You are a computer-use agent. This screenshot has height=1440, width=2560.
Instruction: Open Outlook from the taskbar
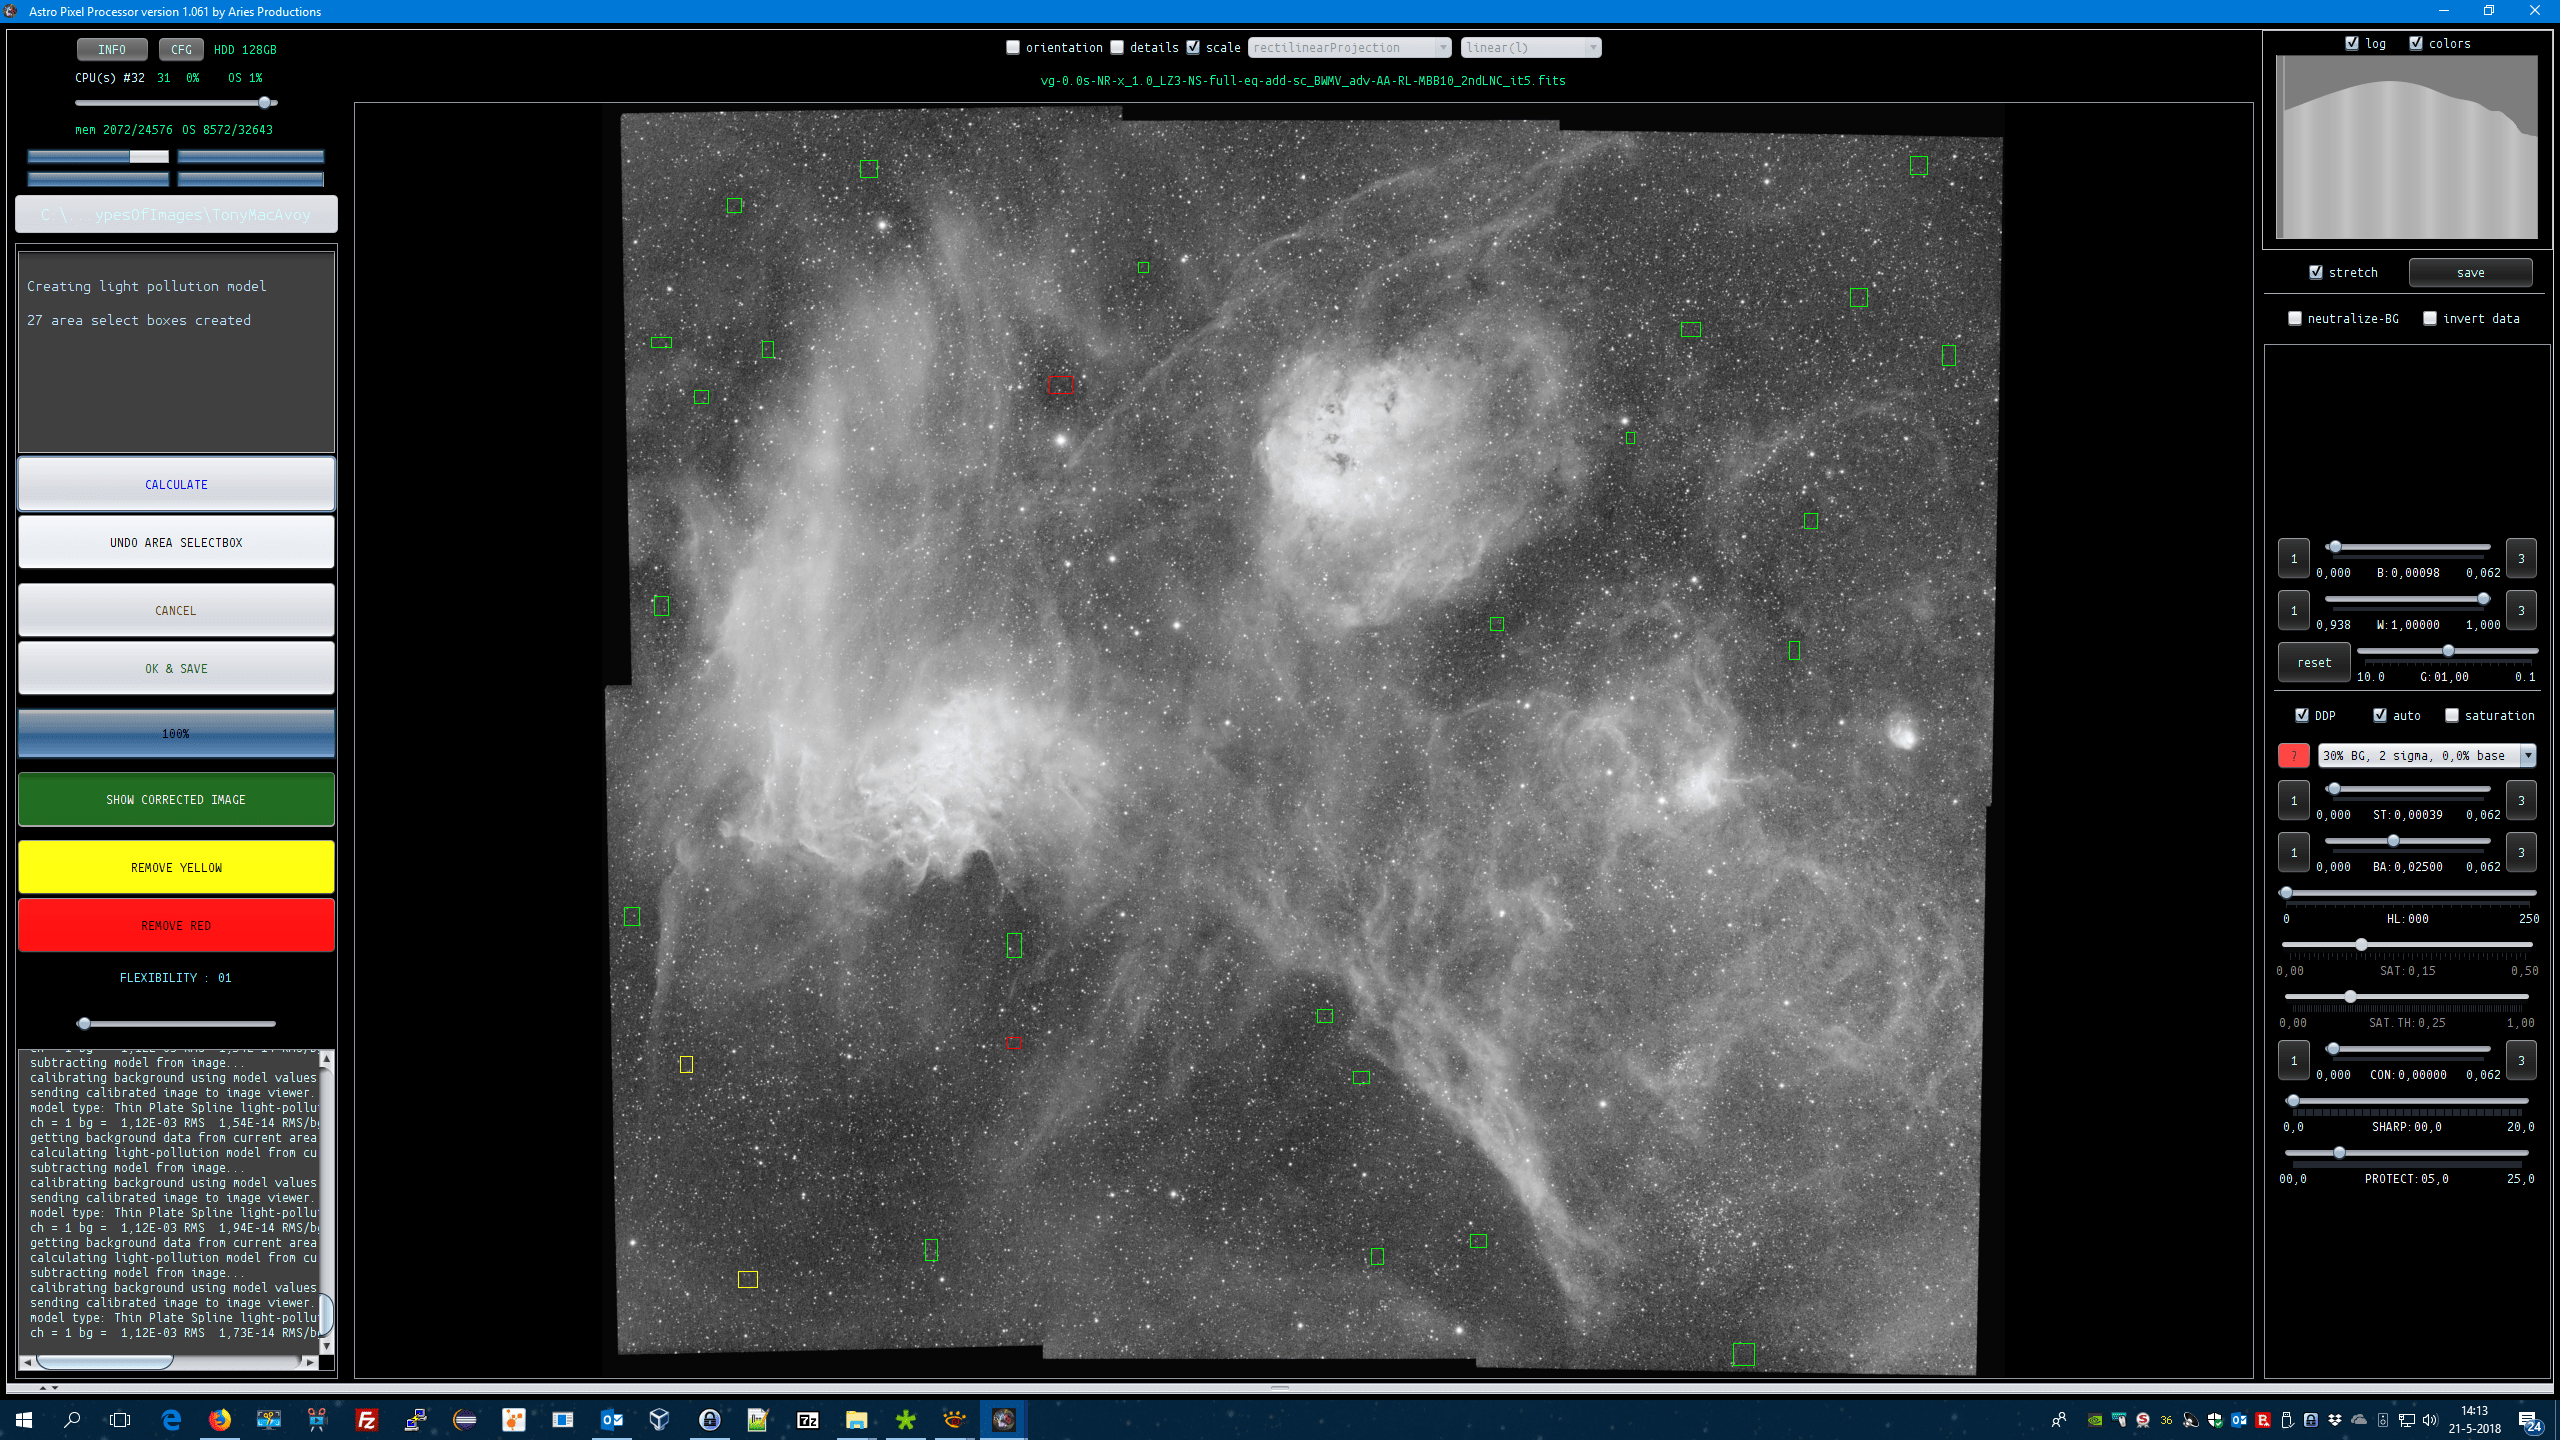[x=612, y=1419]
